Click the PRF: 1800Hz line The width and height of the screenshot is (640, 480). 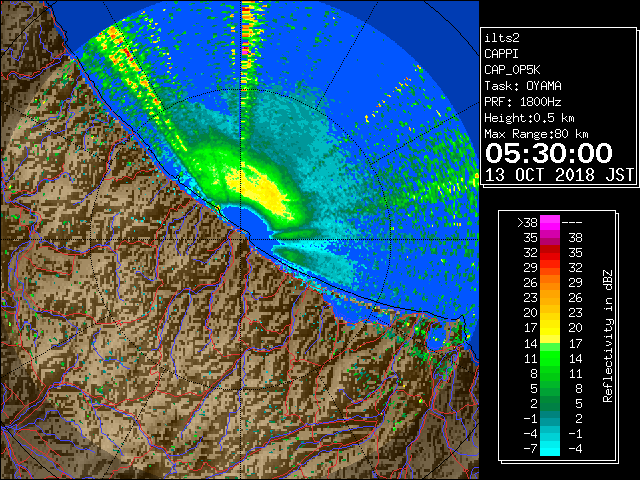point(523,102)
